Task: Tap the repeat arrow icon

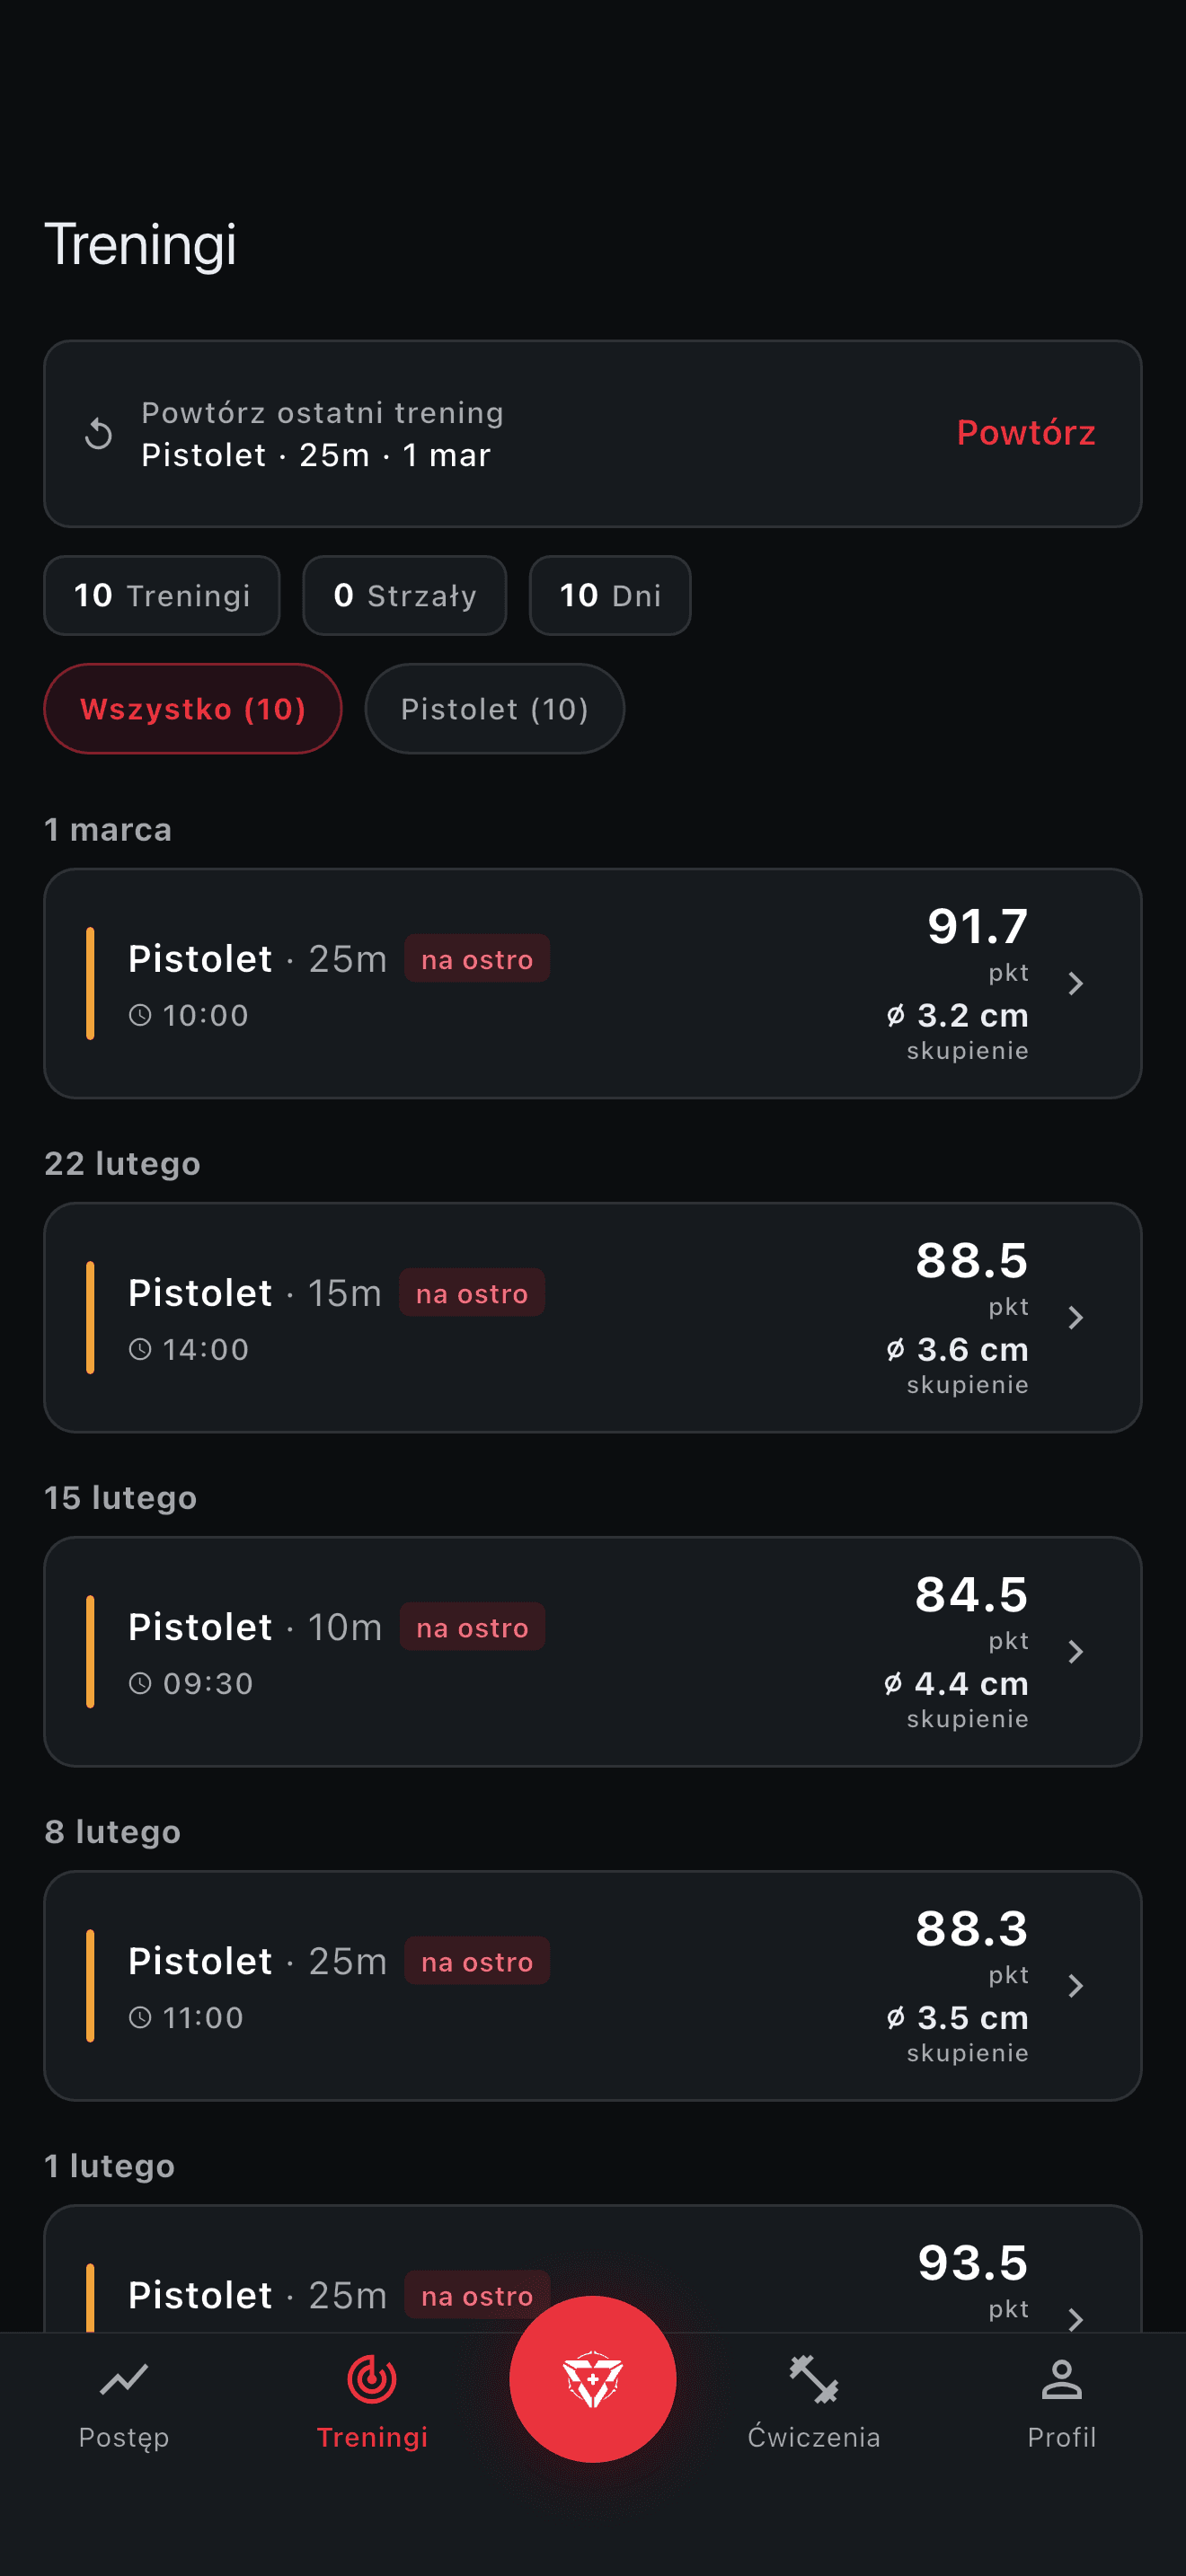Action: pyautogui.click(x=98, y=434)
